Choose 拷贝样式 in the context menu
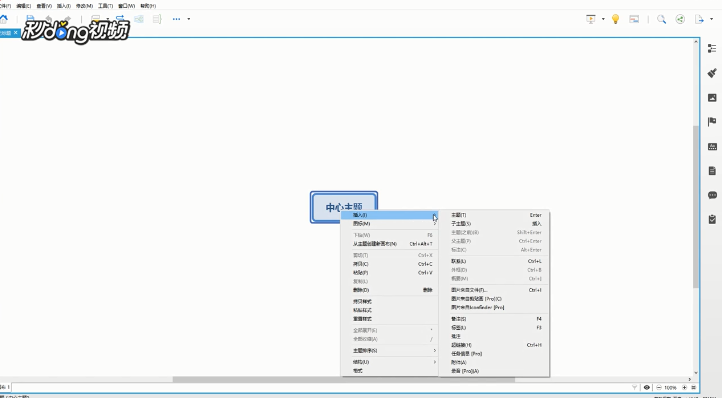Viewport: 722px width, 398px height. click(x=390, y=301)
